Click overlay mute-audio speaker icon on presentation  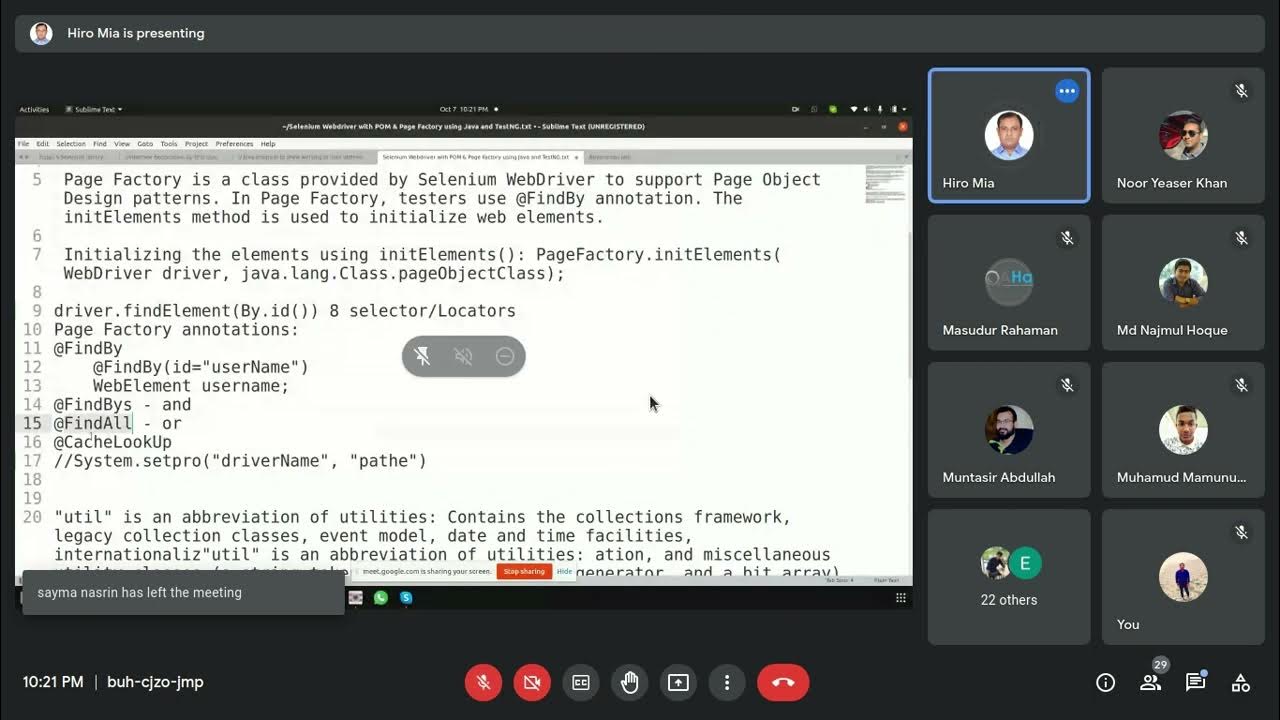[463, 356]
